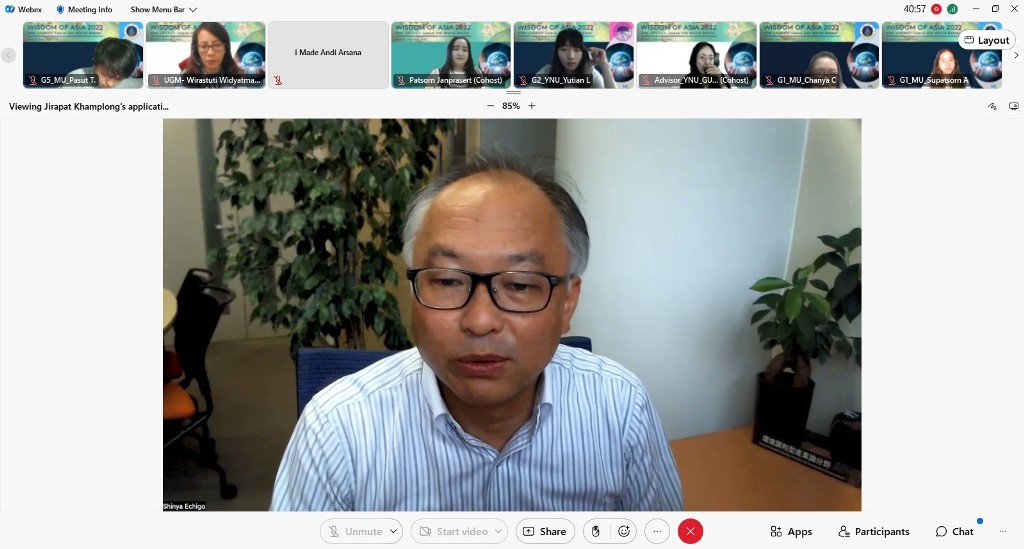Viewport: 1024px width, 549px height.
Task: Click the red leave meeting button
Action: [690, 531]
